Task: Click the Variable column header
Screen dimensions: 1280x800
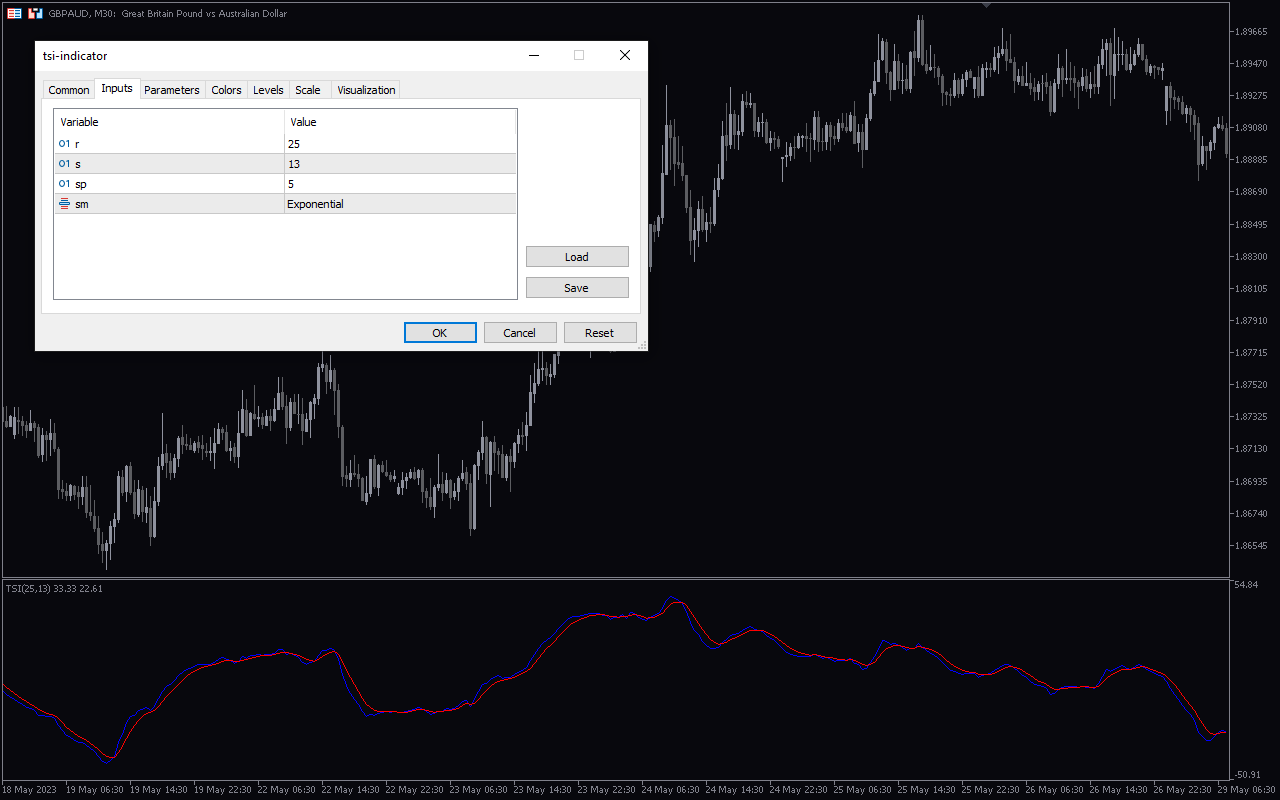Action: click(169, 122)
